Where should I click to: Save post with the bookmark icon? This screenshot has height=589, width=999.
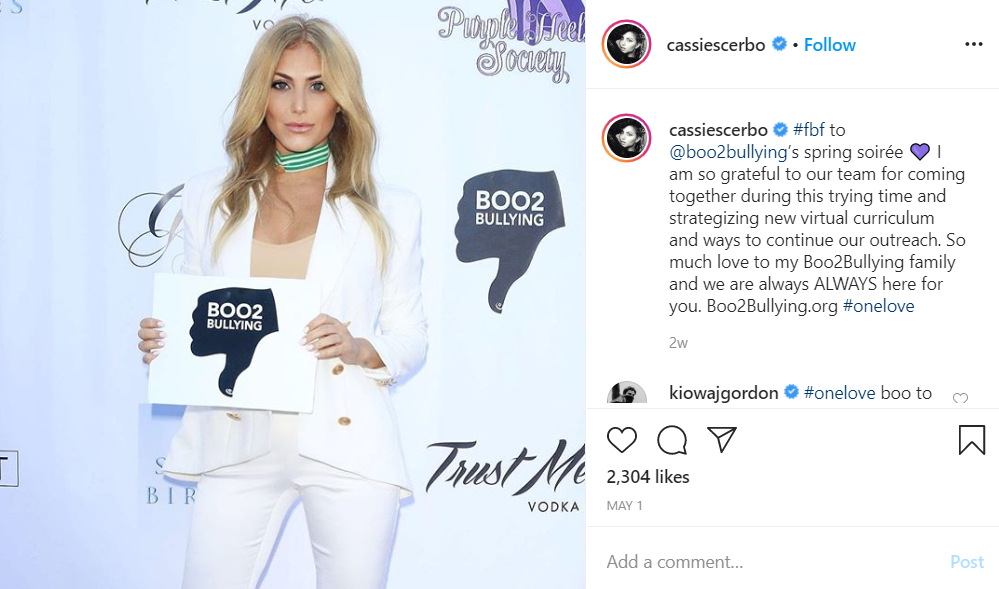972,440
